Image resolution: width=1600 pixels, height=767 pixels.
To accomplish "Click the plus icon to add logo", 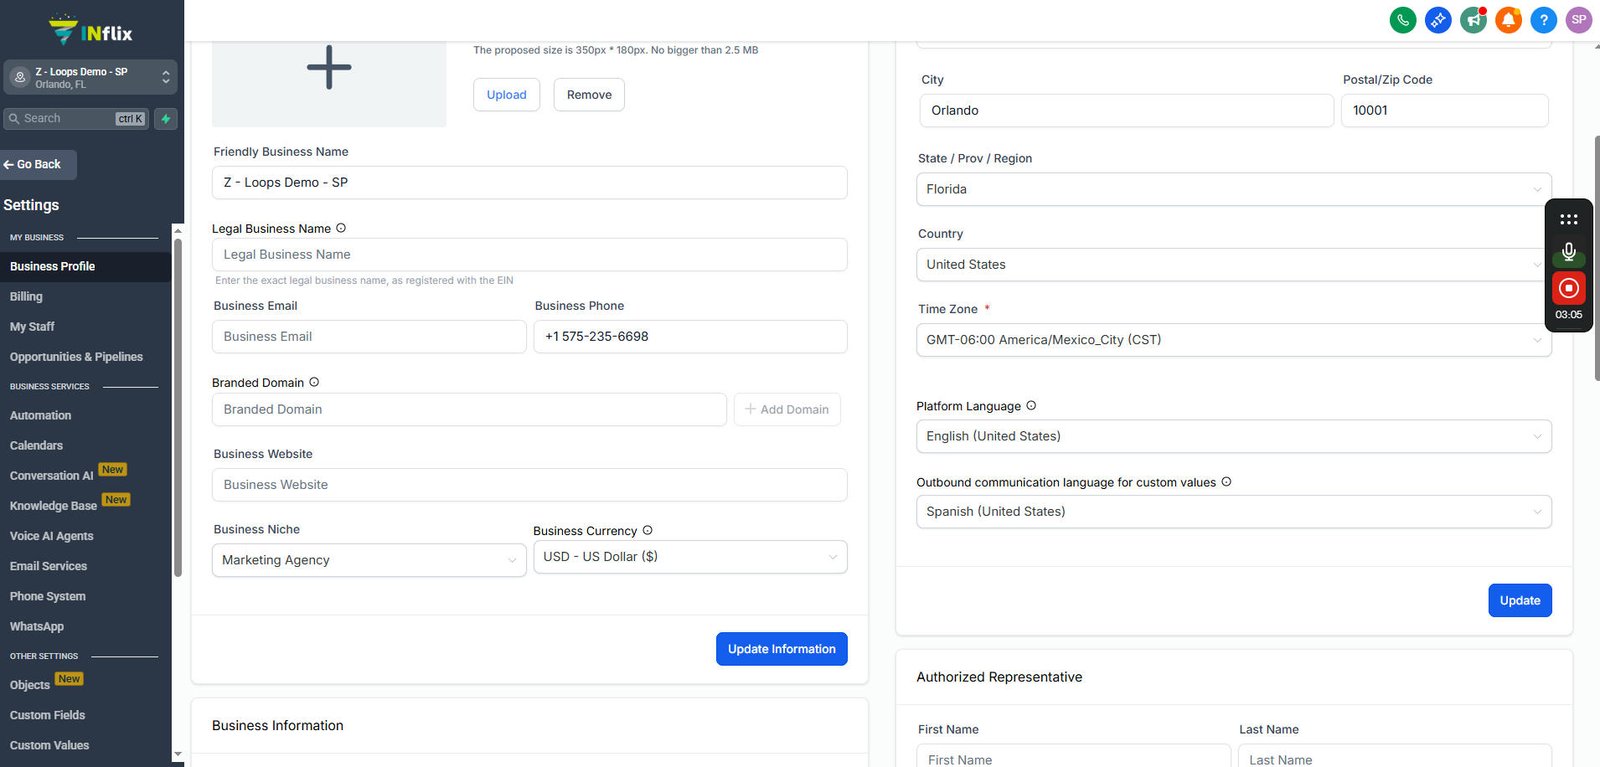I will tap(329, 68).
